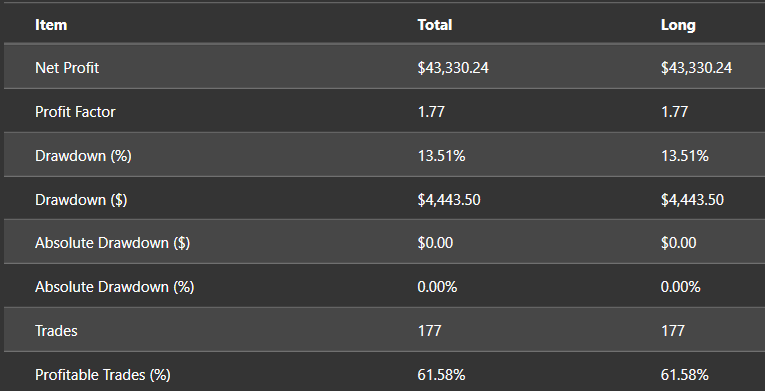Select the Absolute Drawdown ($) row label
This screenshot has height=391, width=765.
click(112, 243)
